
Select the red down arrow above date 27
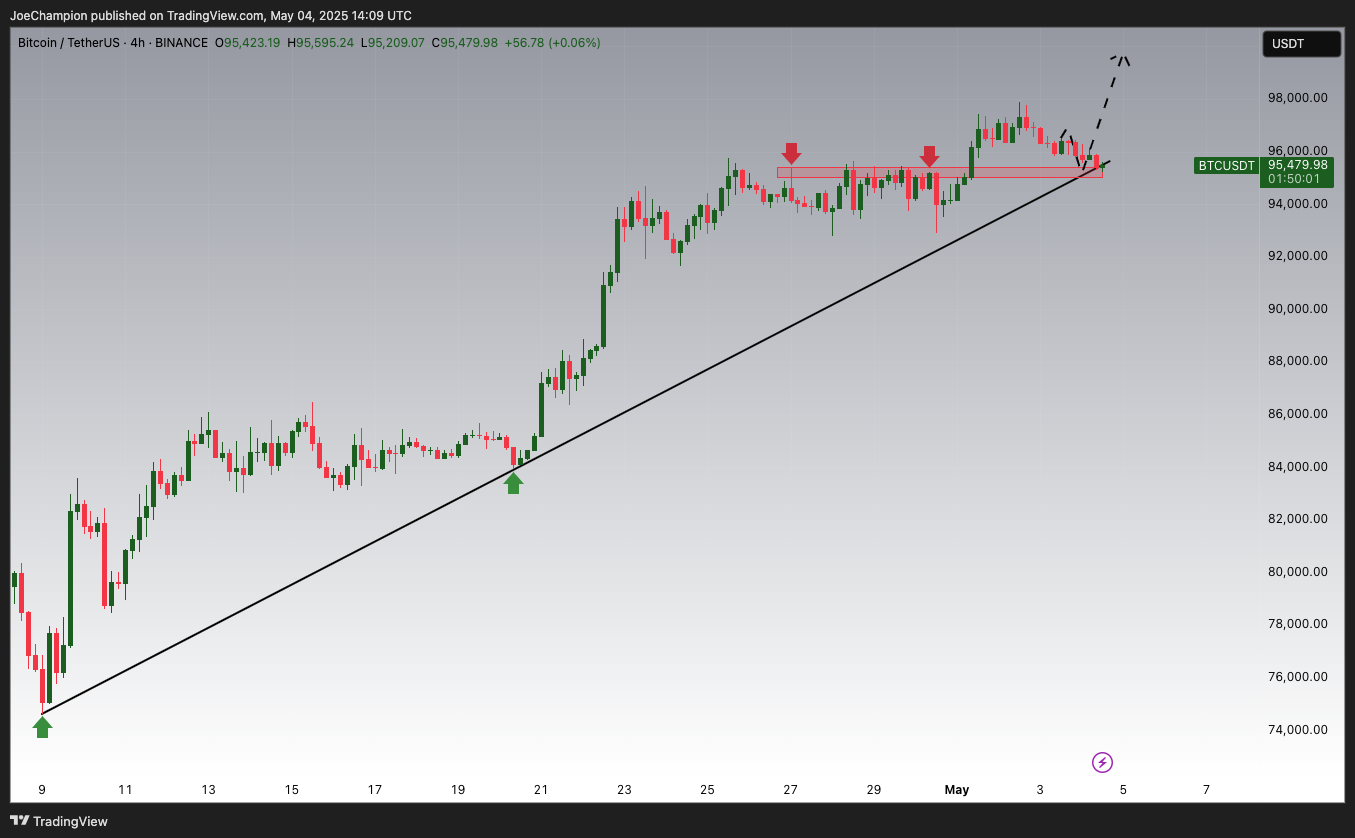pyautogui.click(x=791, y=153)
